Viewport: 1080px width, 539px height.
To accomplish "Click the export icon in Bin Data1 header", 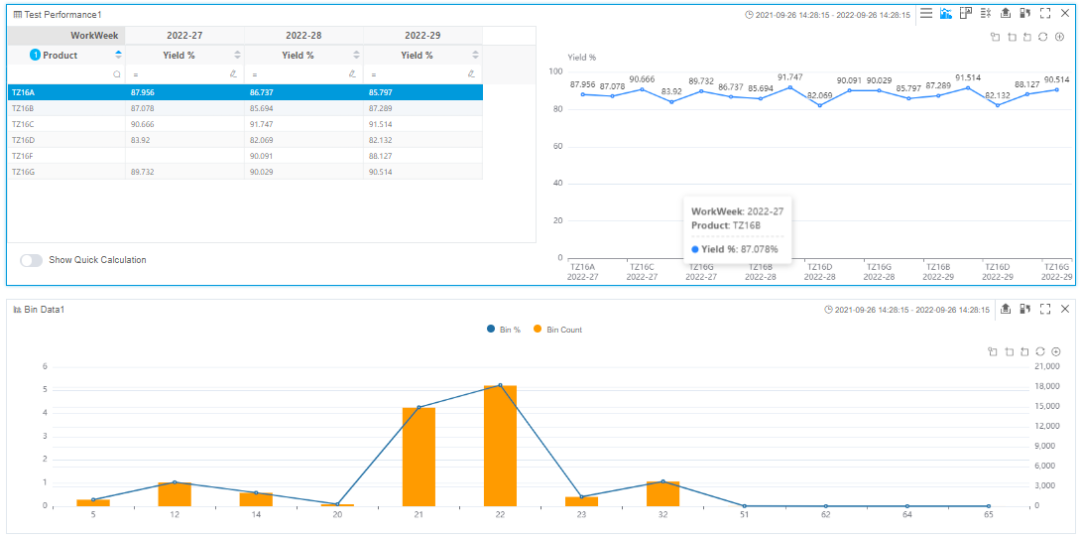I will tap(1005, 310).
